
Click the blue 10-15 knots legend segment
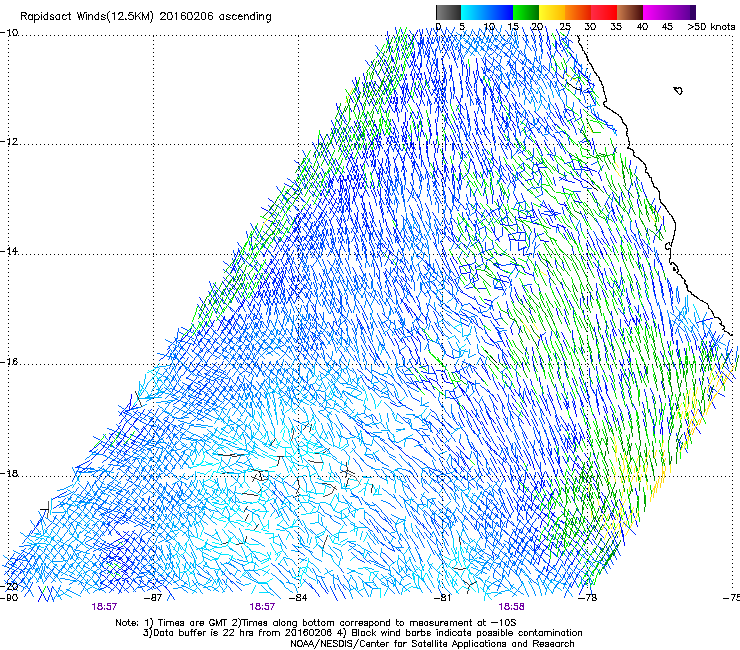click(500, 12)
